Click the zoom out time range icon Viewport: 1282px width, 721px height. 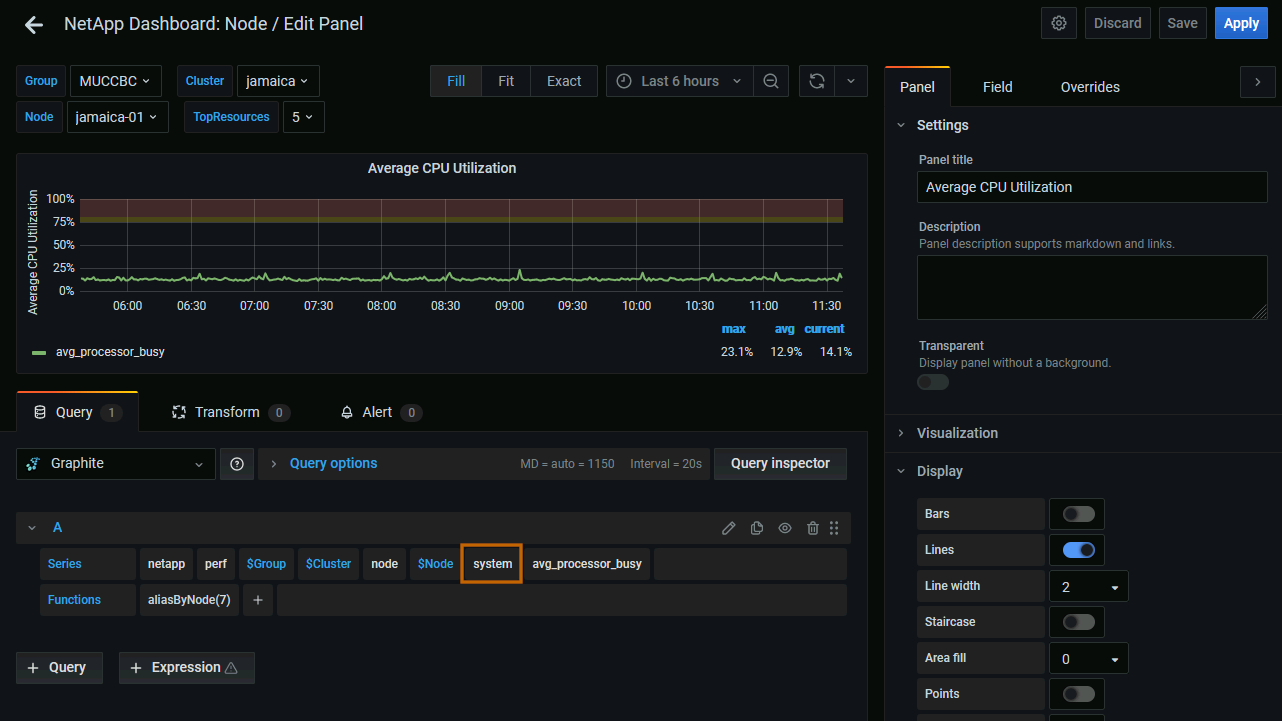(771, 81)
